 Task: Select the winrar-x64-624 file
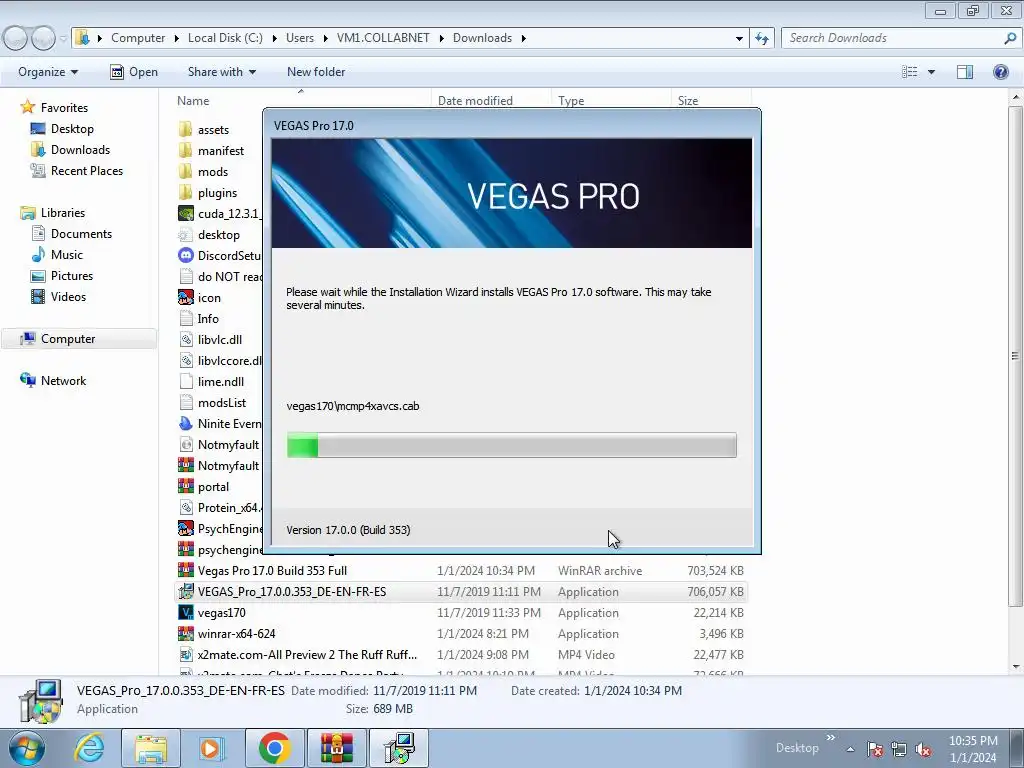click(x=236, y=633)
